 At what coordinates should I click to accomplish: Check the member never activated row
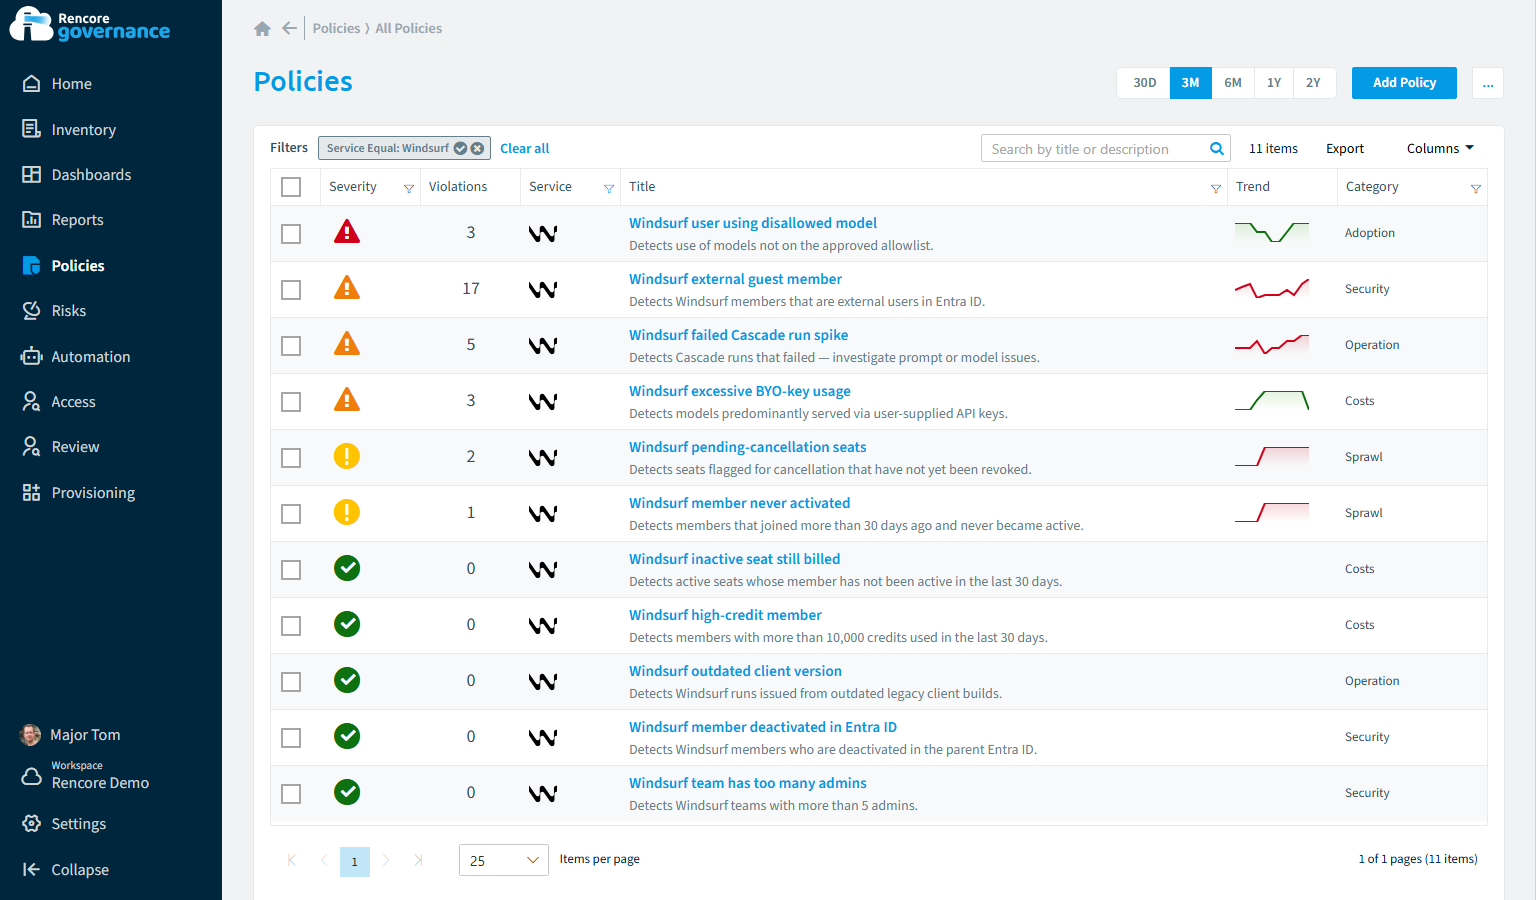click(291, 514)
